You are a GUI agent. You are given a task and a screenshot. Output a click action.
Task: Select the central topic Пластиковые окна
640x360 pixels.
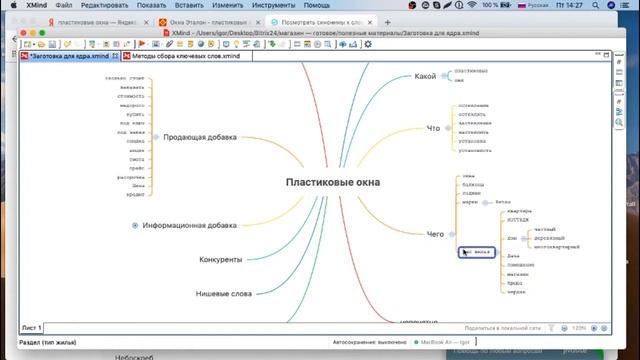333,182
